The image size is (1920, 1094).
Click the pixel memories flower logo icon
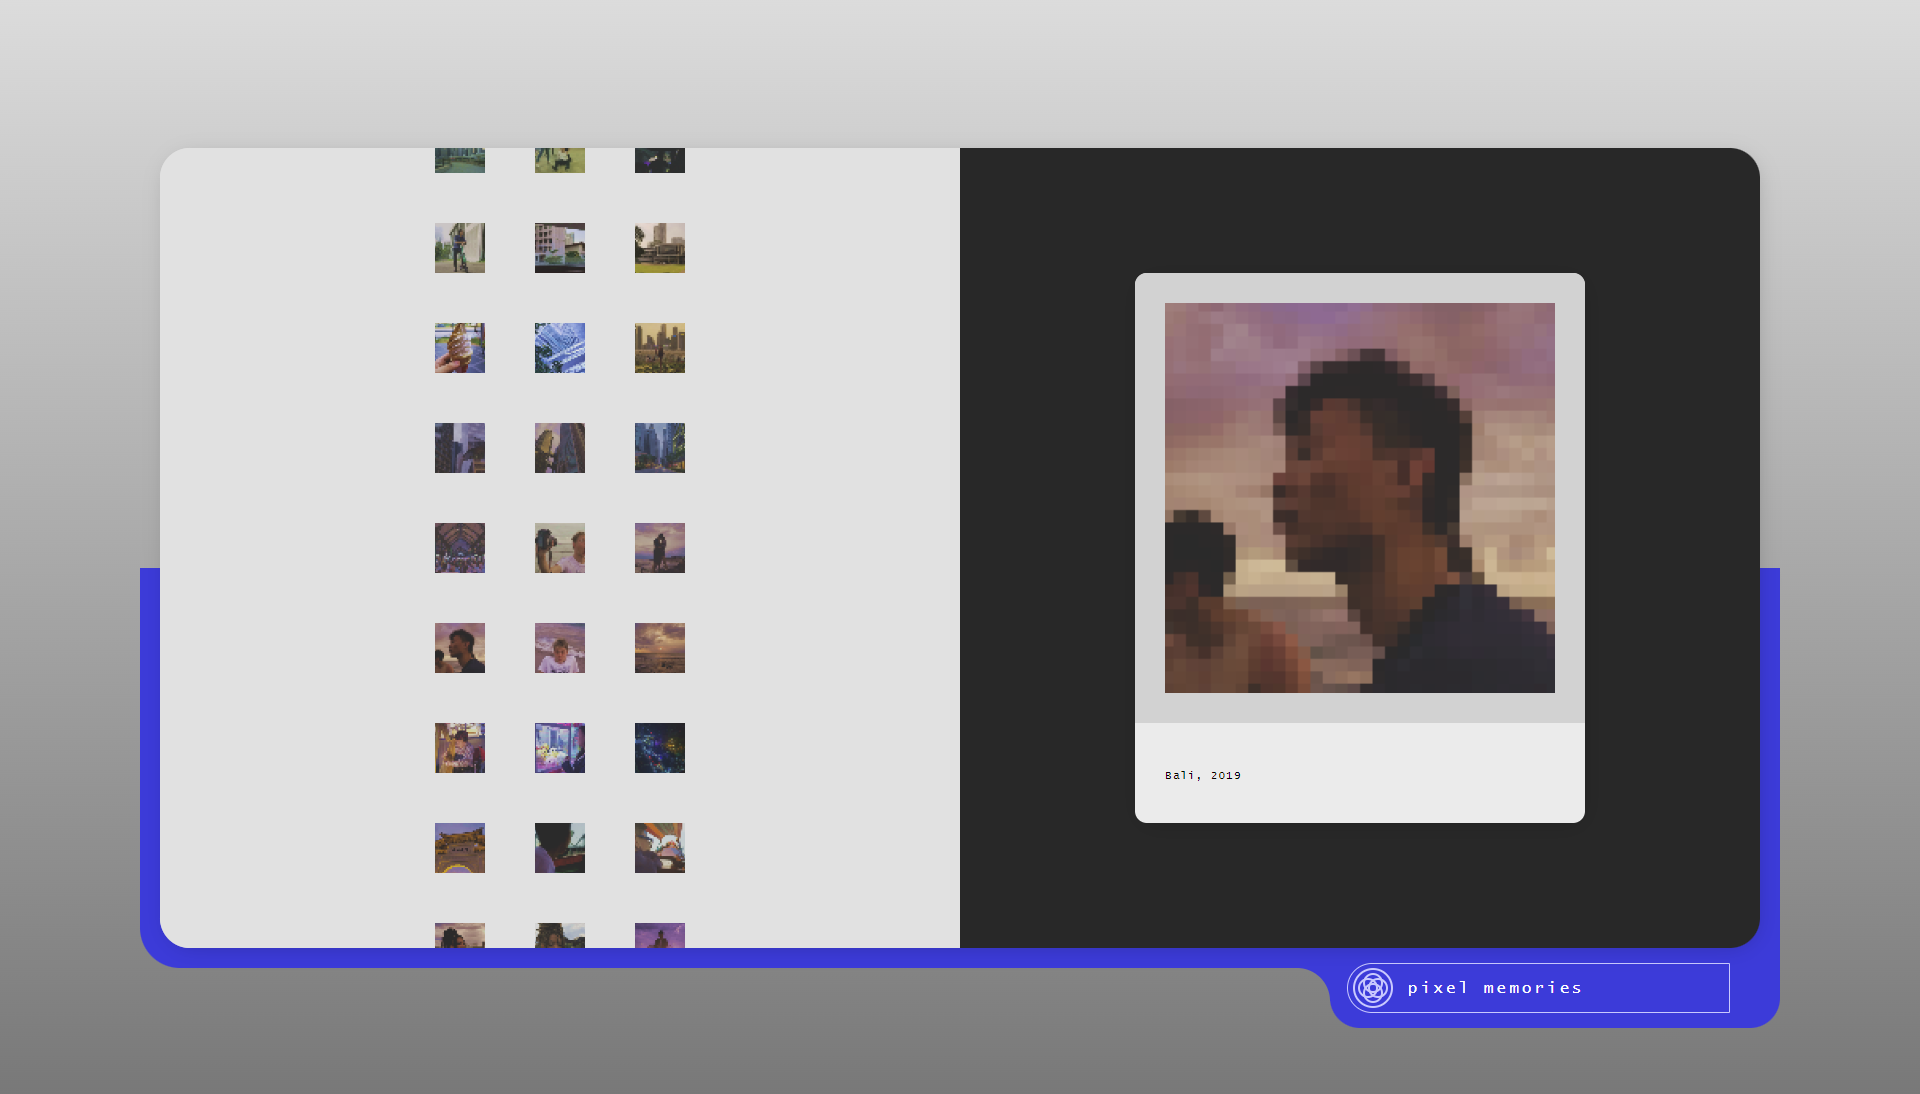[x=1373, y=988]
